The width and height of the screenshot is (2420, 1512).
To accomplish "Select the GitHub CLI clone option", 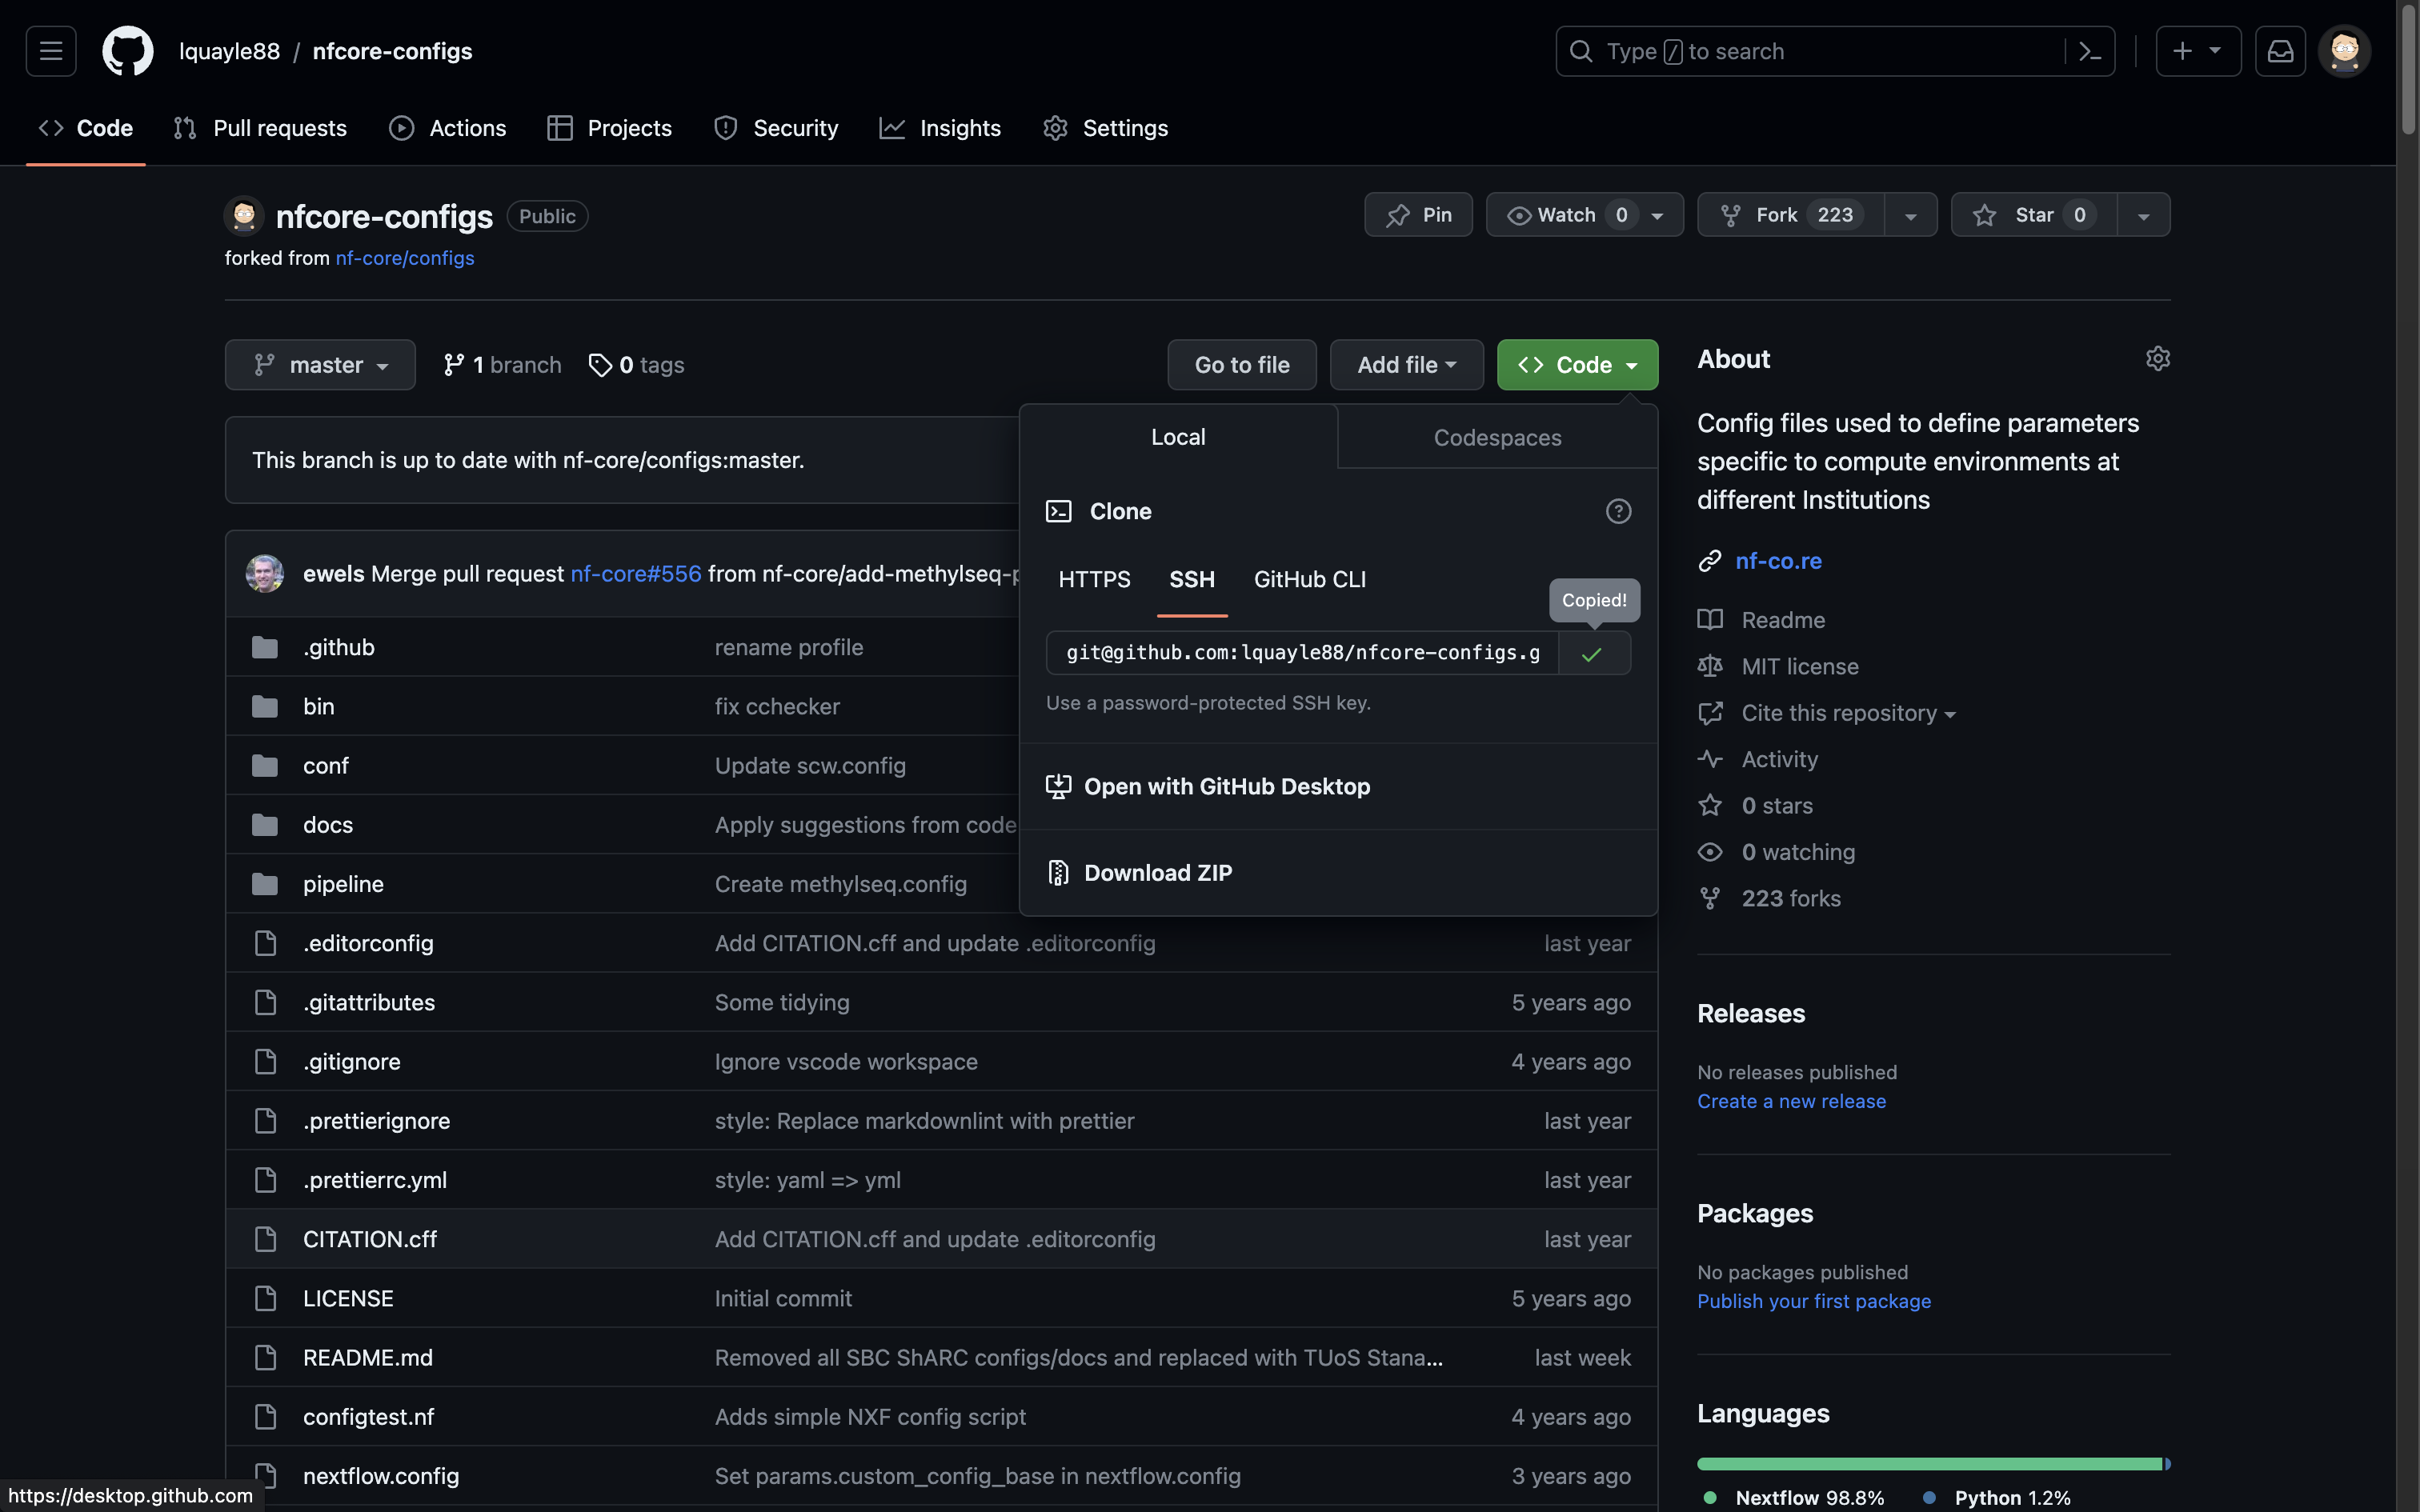I will (x=1310, y=580).
